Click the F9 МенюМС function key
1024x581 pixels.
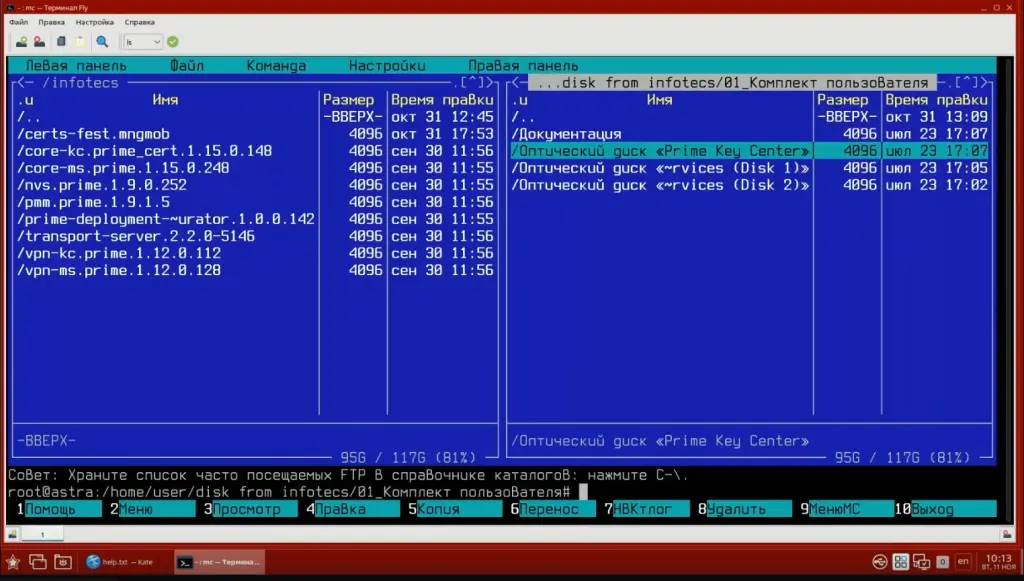(847, 509)
